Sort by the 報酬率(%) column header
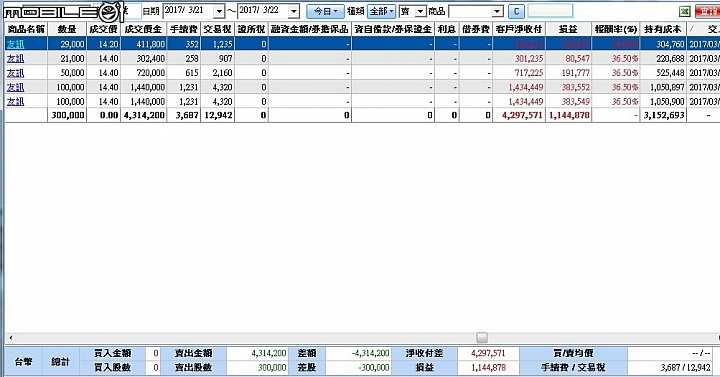Image resolution: width=720 pixels, height=377 pixels. (616, 29)
